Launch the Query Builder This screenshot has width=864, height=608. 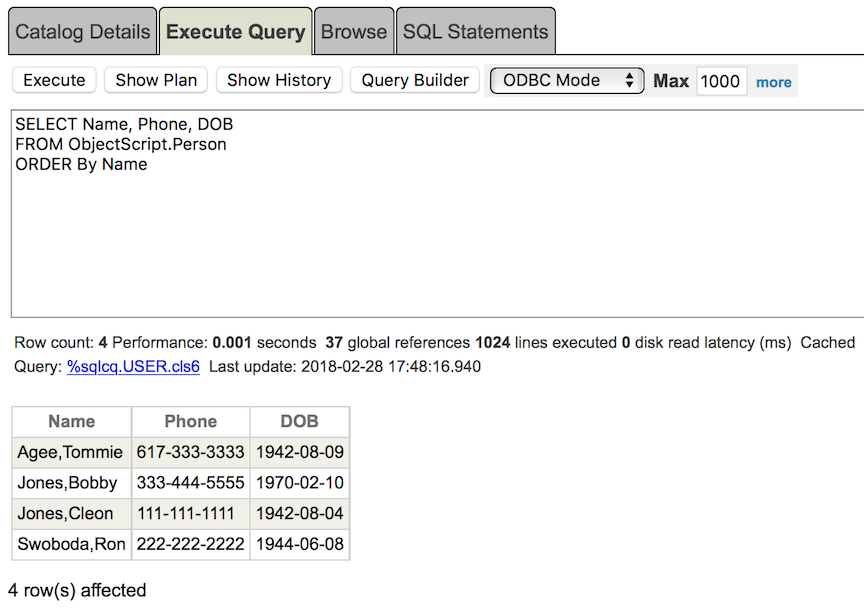click(x=414, y=81)
